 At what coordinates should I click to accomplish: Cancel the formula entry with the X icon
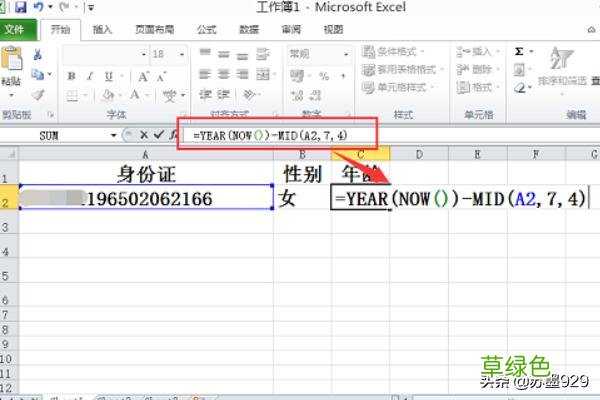coord(144,133)
